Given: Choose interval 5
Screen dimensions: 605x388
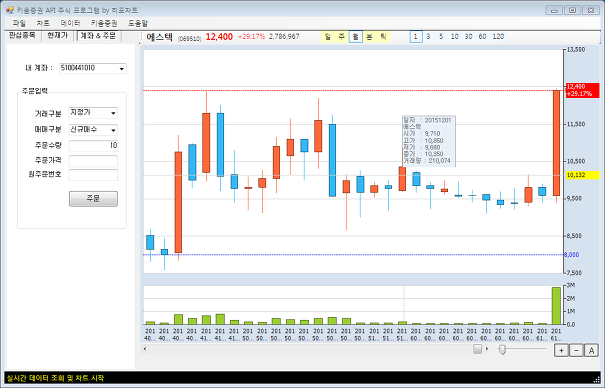Looking at the screenshot, I should tap(441, 37).
